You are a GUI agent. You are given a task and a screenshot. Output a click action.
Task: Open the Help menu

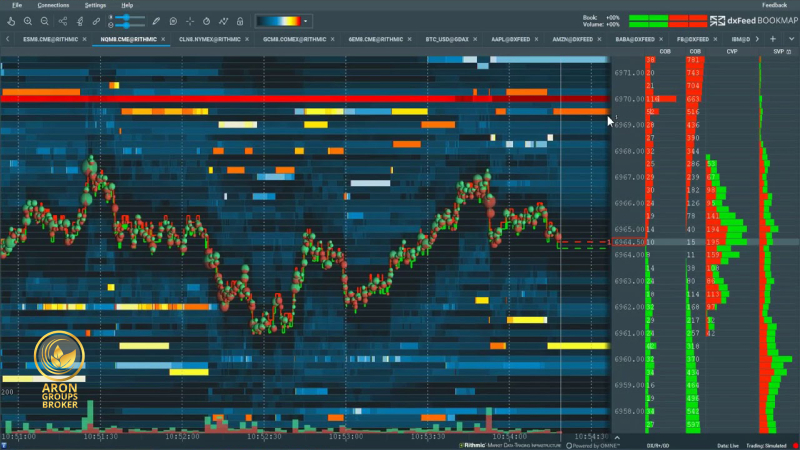(x=127, y=5)
